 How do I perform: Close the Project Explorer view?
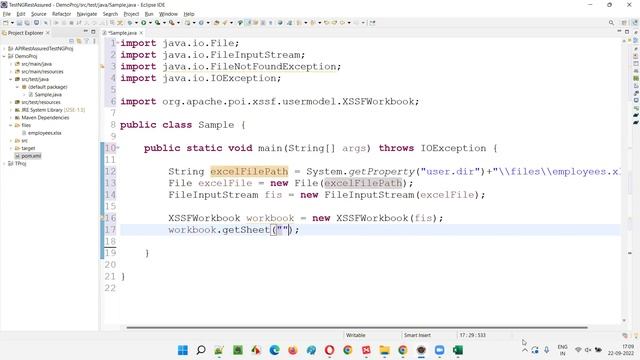tap(48, 33)
